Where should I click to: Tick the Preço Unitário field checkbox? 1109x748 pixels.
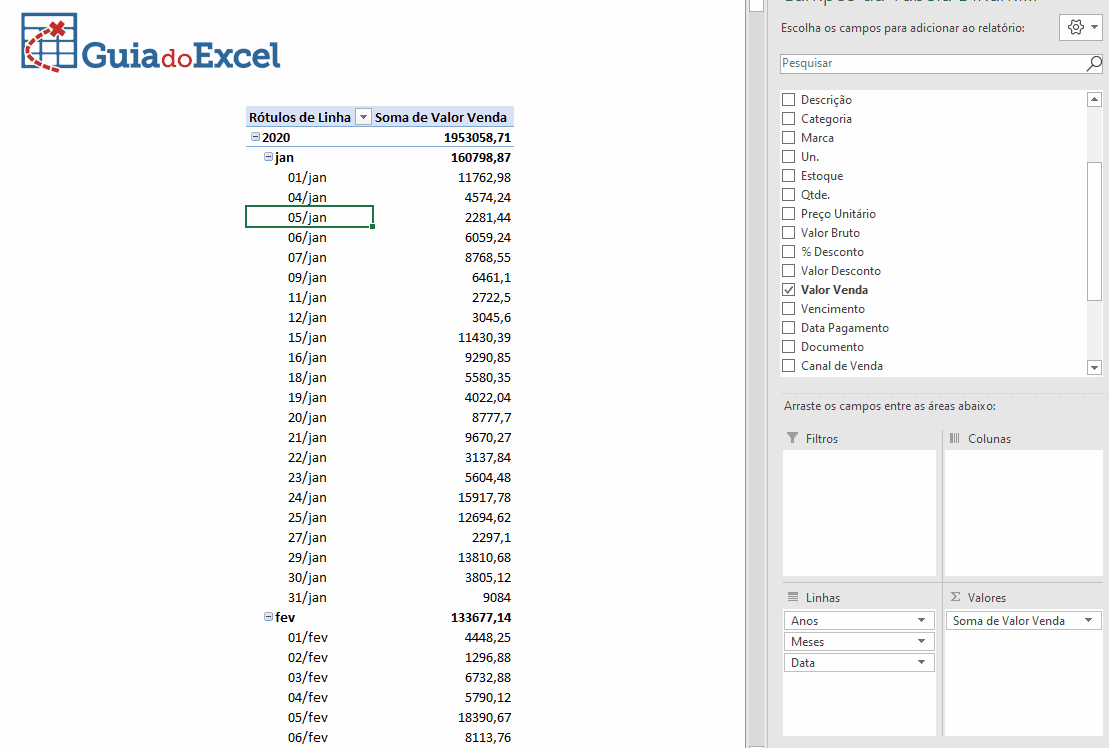click(788, 214)
